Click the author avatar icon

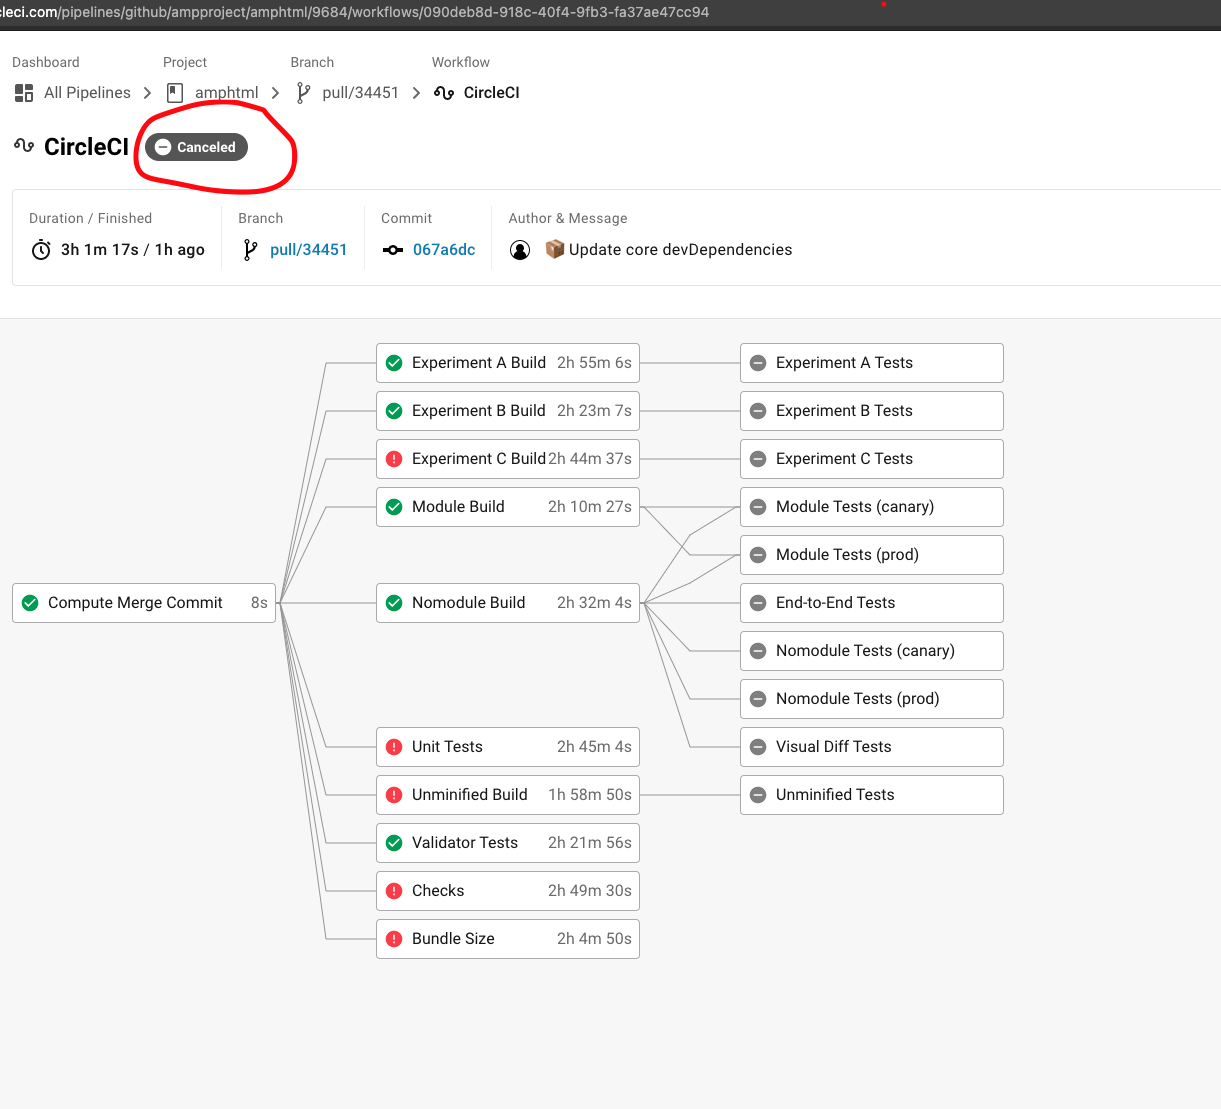tap(520, 250)
